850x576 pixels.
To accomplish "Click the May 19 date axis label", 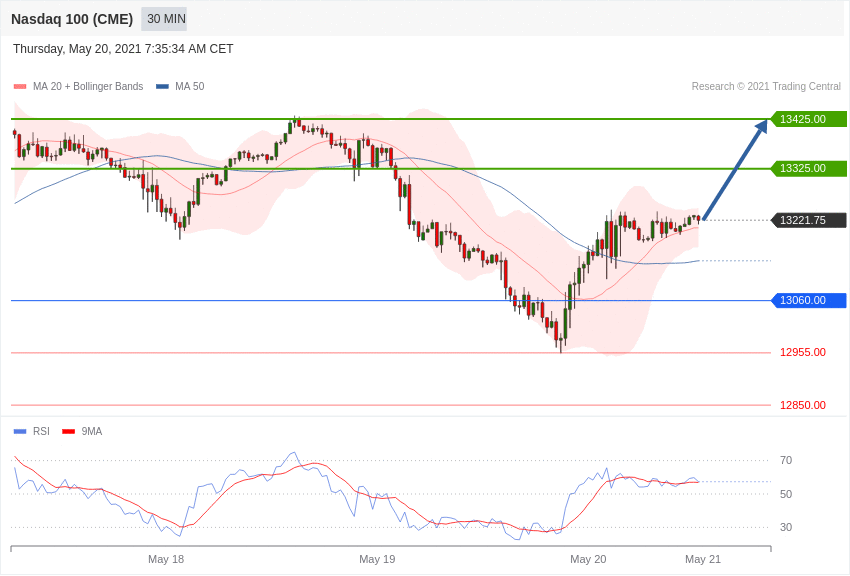I will (377, 559).
